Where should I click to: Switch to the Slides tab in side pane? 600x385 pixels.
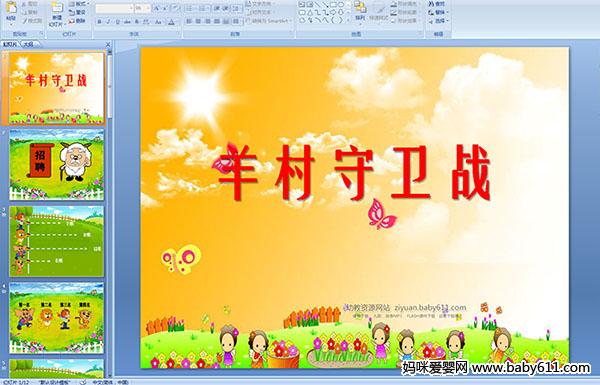point(10,44)
